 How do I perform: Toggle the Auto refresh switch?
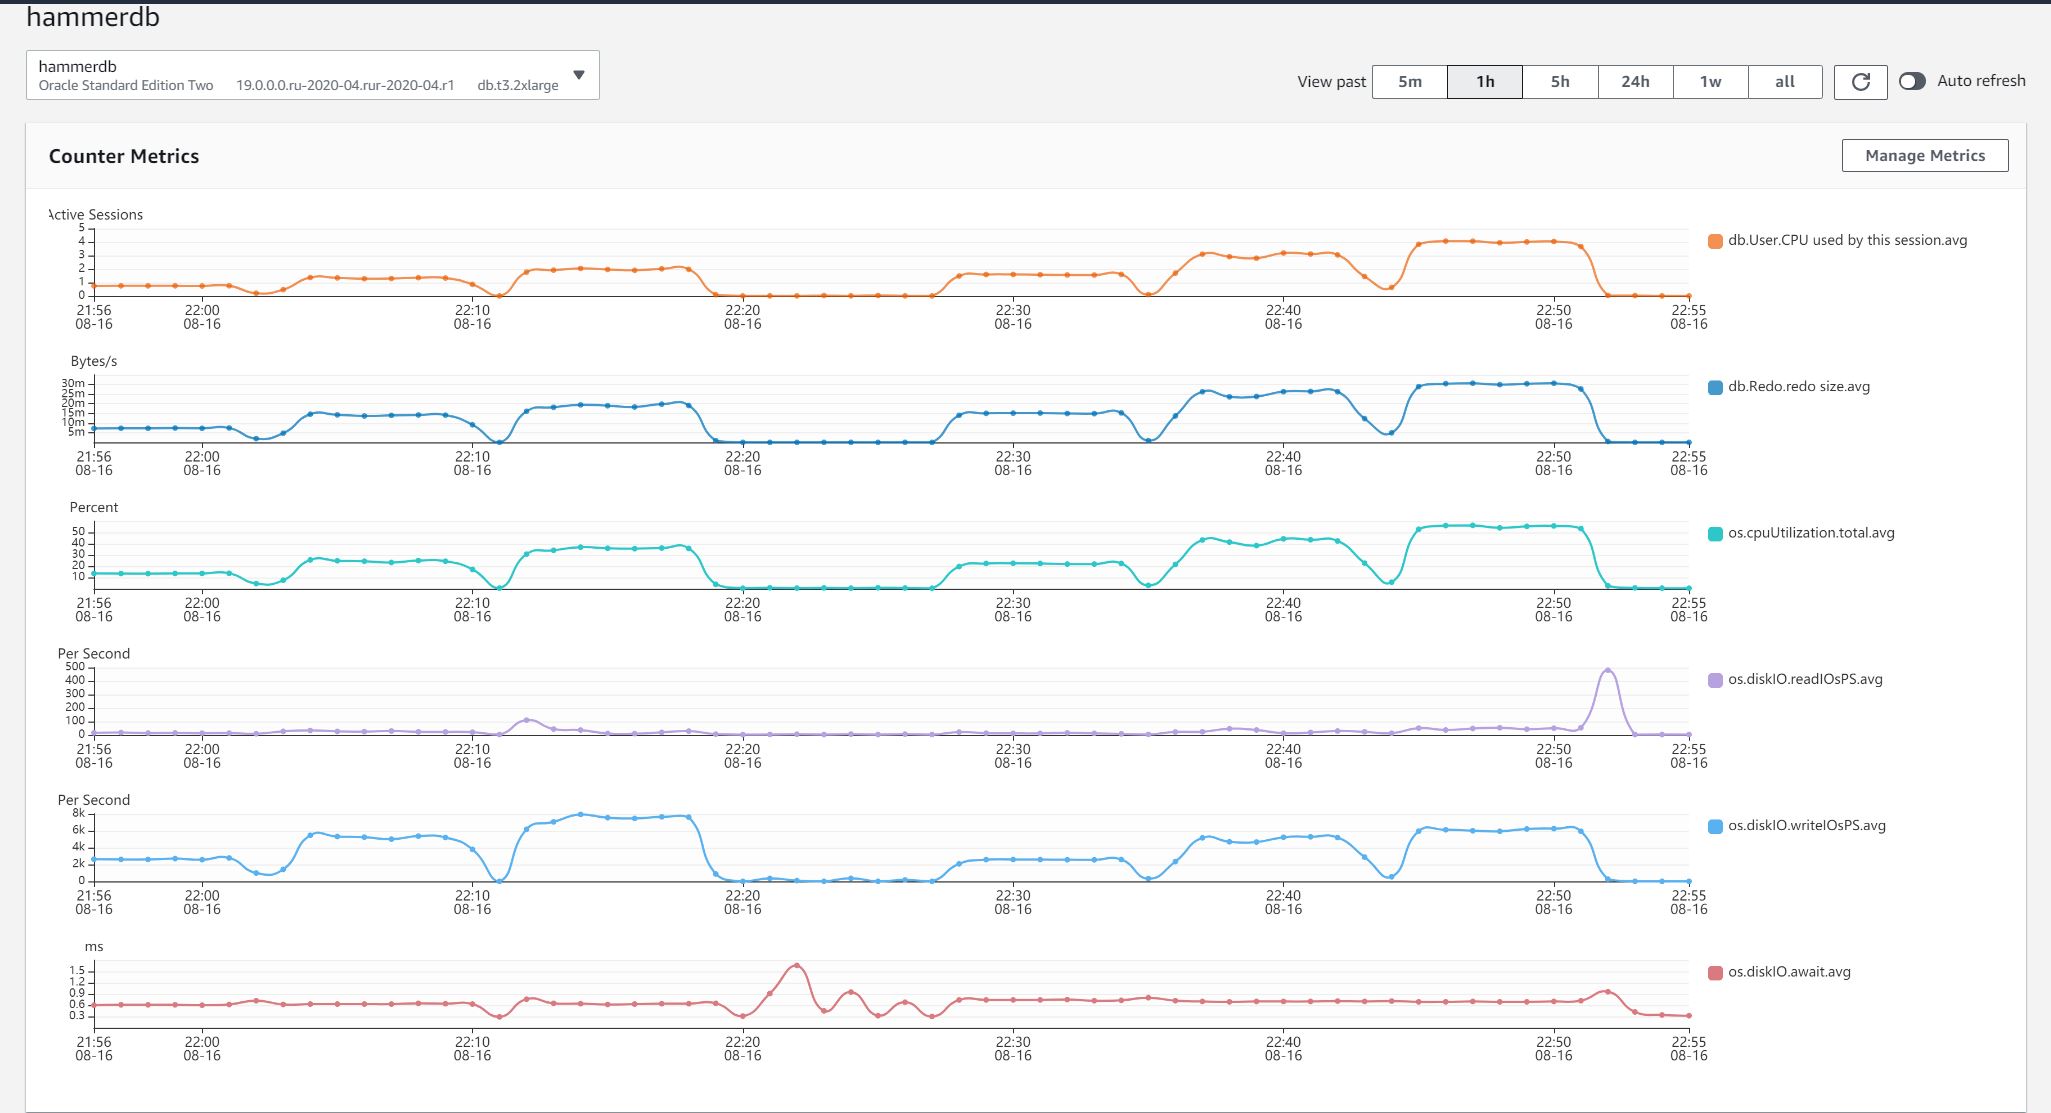(x=1912, y=81)
